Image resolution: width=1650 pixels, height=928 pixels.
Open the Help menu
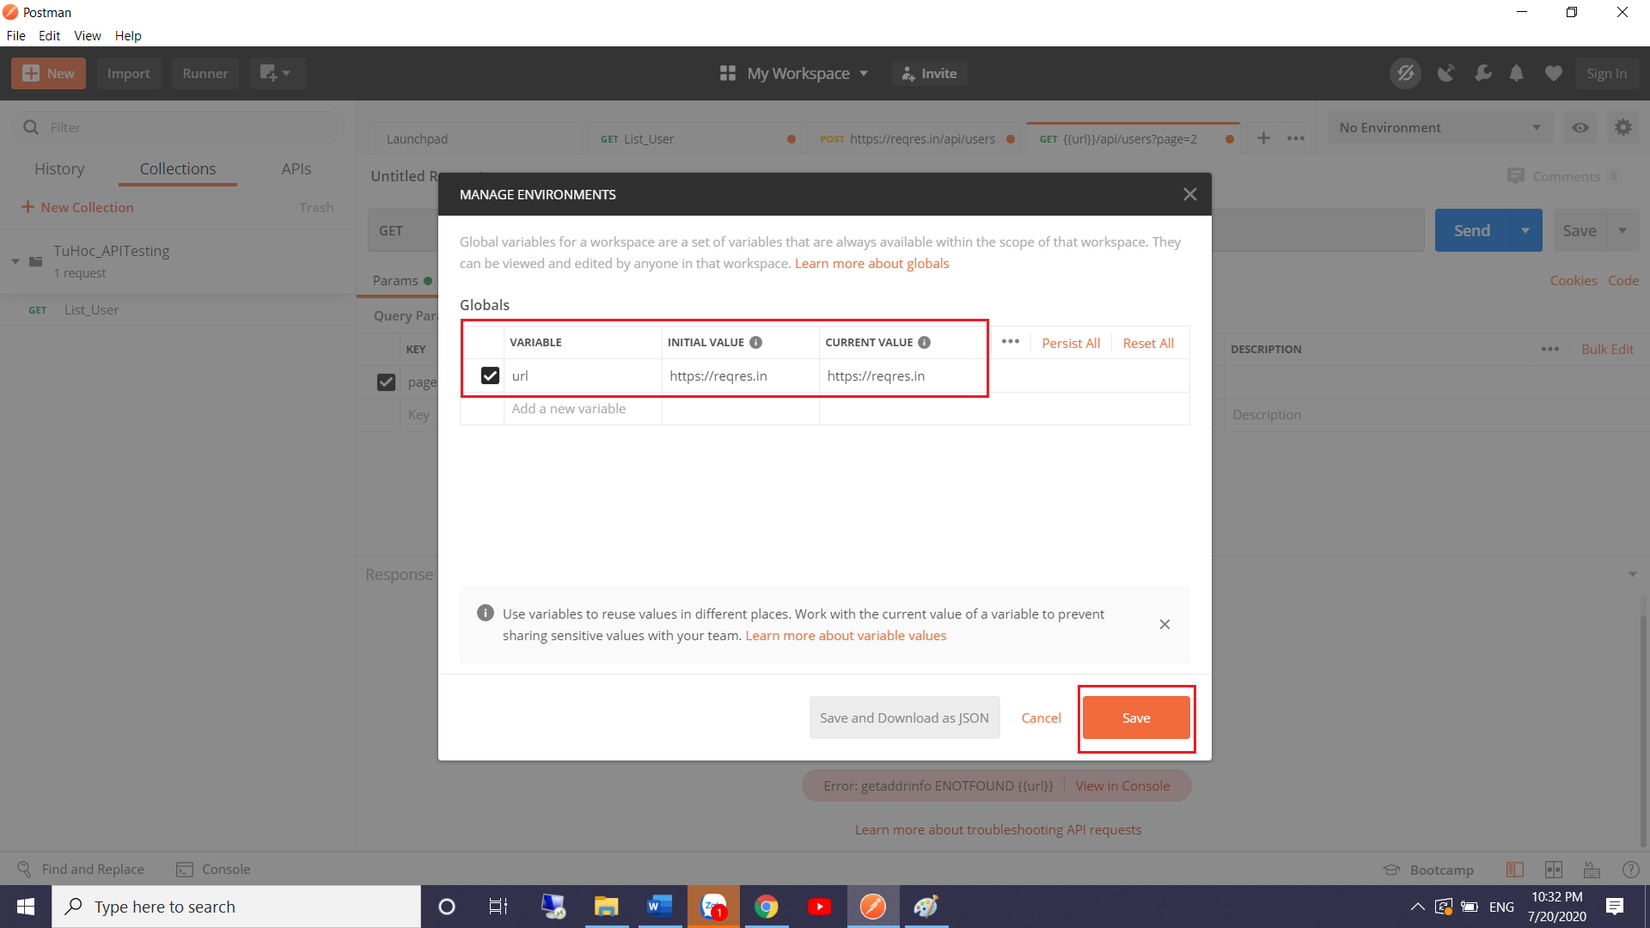pos(128,35)
